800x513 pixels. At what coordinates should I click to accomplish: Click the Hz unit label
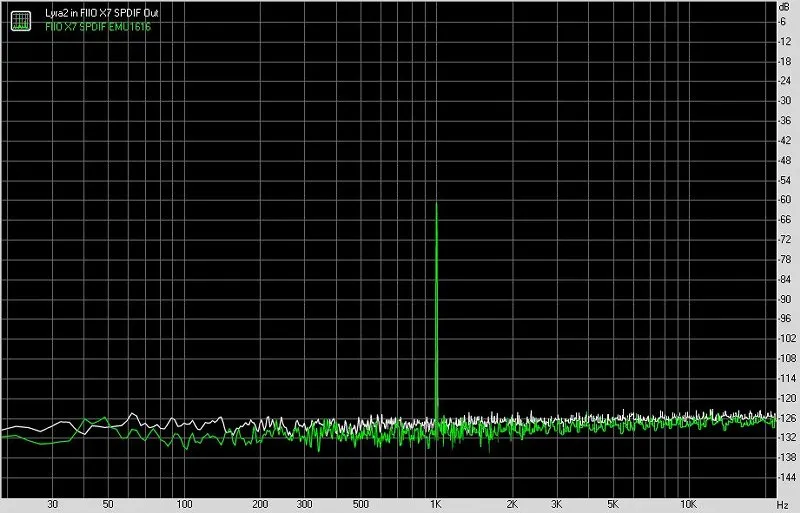[x=783, y=504]
